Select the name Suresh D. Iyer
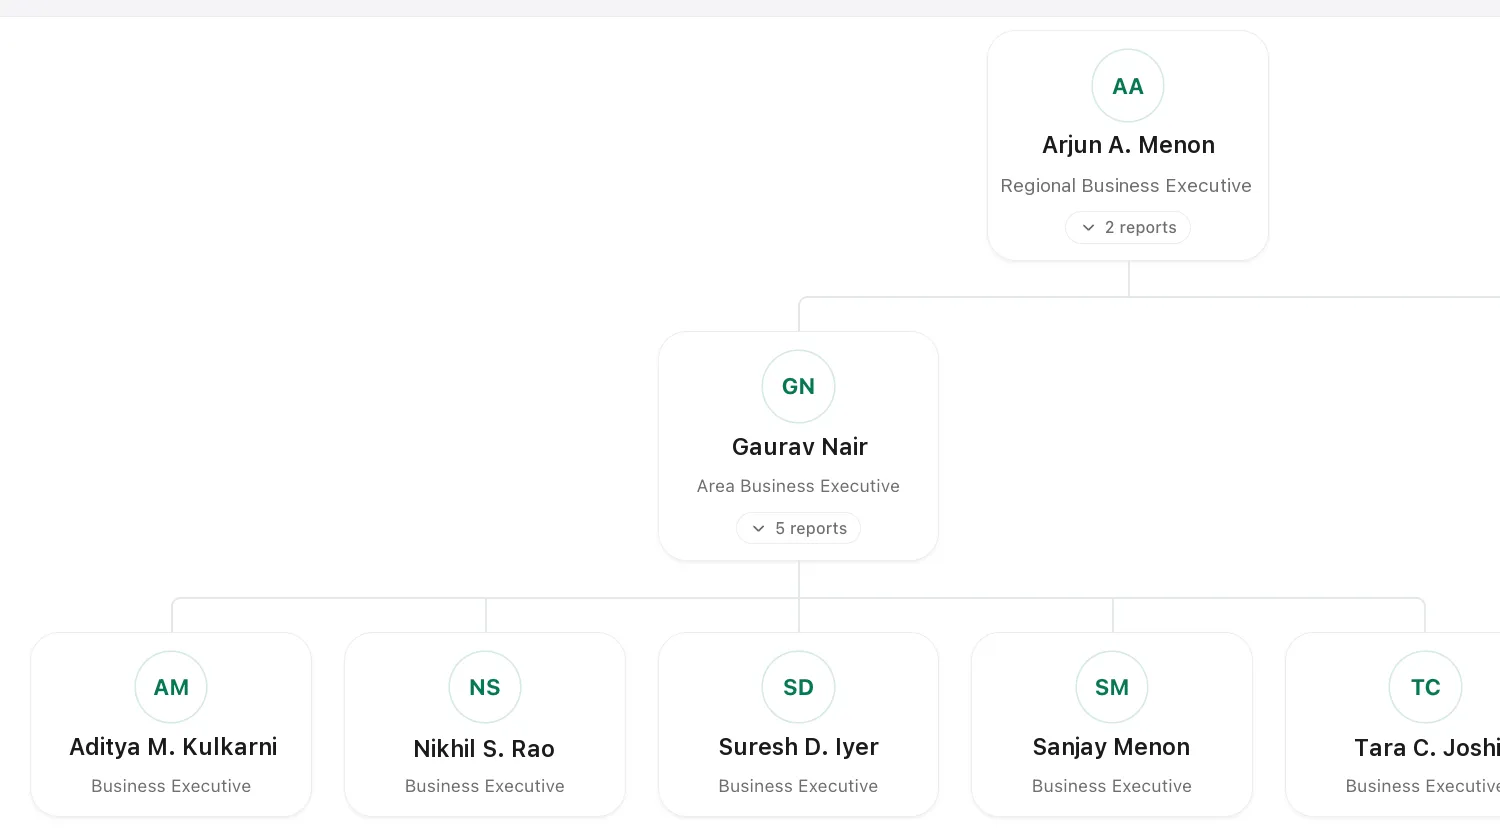 pyautogui.click(x=798, y=747)
